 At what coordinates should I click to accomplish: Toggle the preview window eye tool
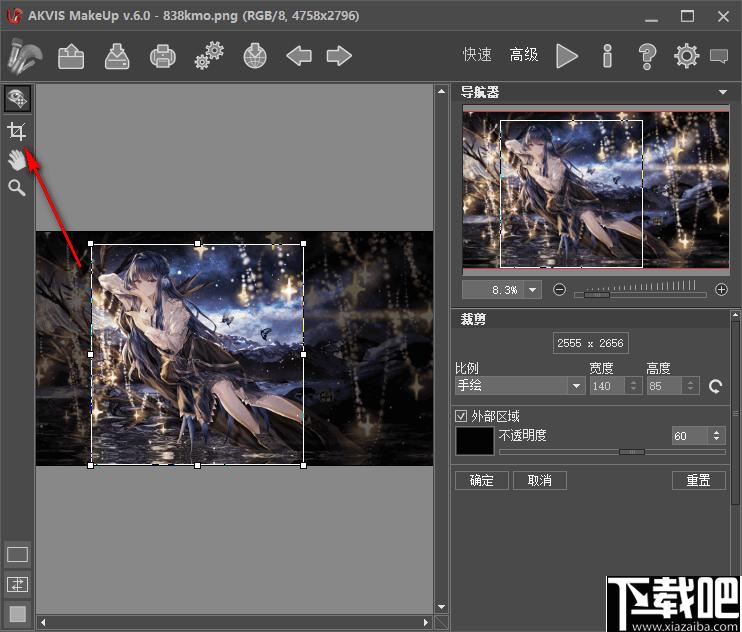18,98
